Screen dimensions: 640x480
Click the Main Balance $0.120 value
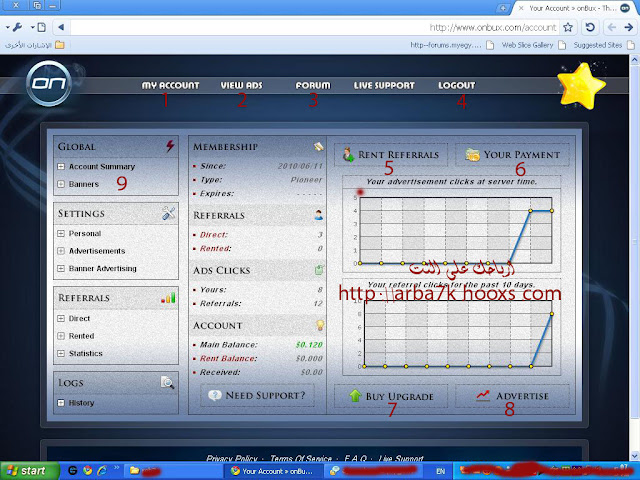point(309,345)
